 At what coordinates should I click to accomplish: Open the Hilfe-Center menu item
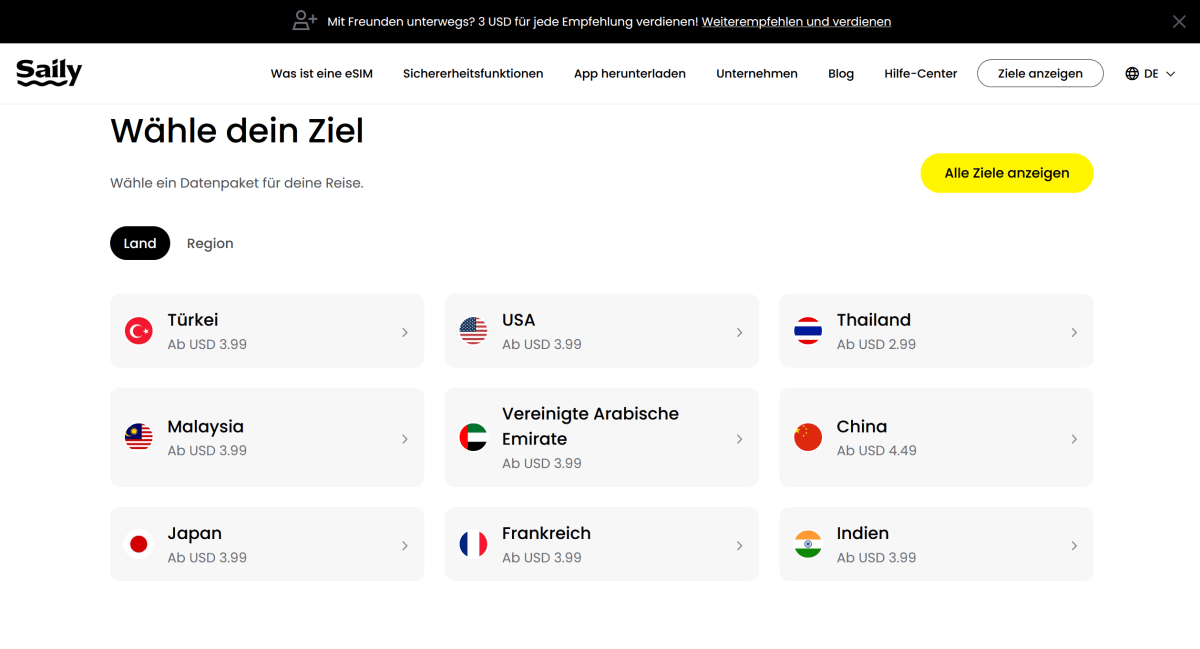[920, 74]
